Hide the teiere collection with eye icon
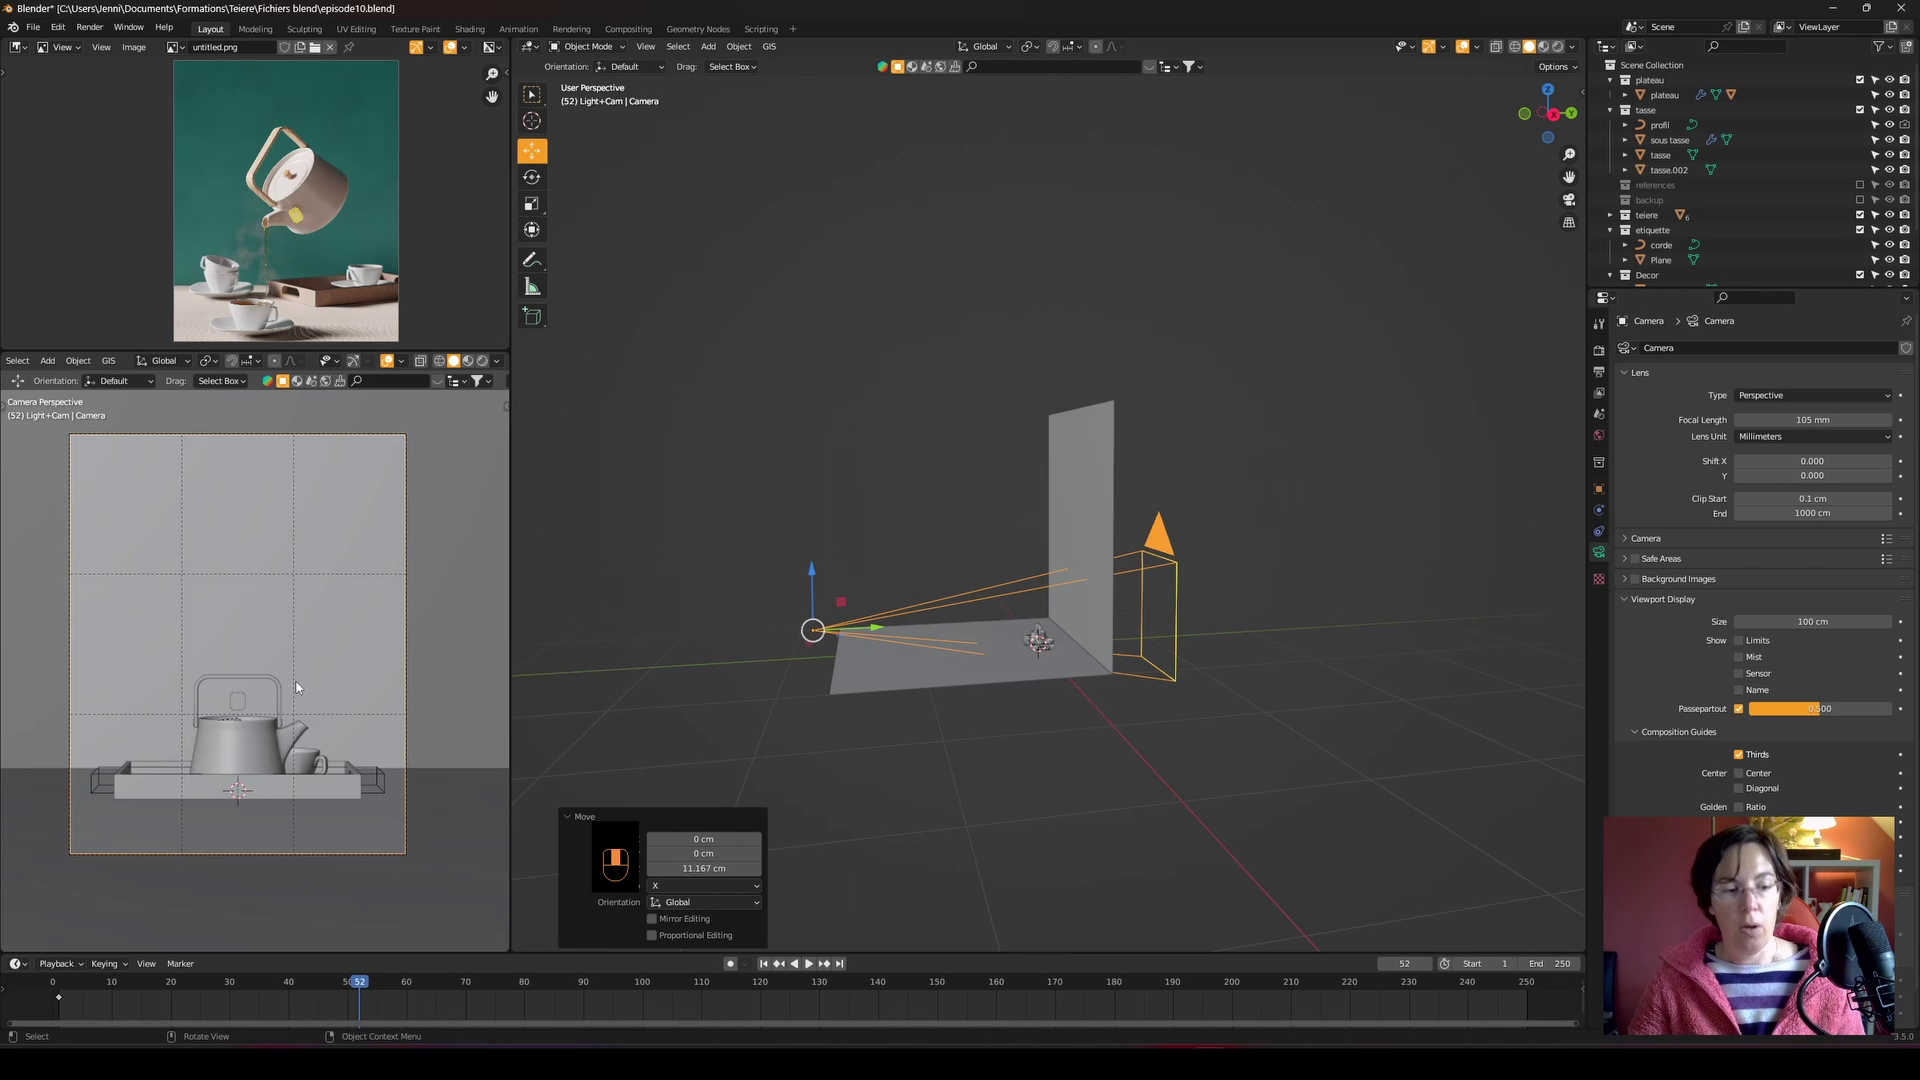The image size is (1920, 1080). 1889,215
